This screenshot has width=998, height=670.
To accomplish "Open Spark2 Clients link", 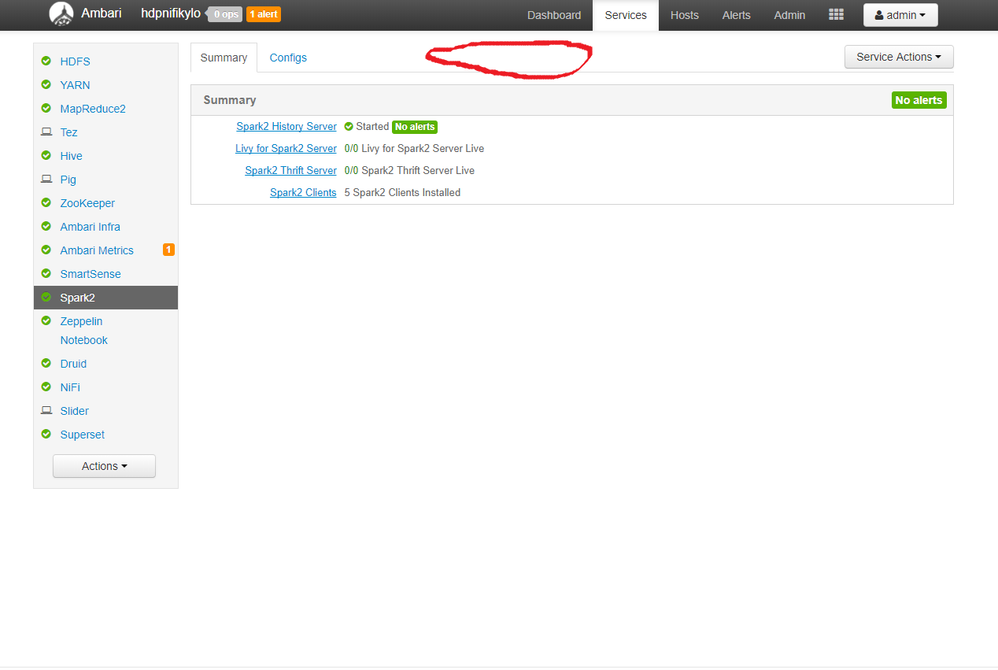I will (303, 192).
